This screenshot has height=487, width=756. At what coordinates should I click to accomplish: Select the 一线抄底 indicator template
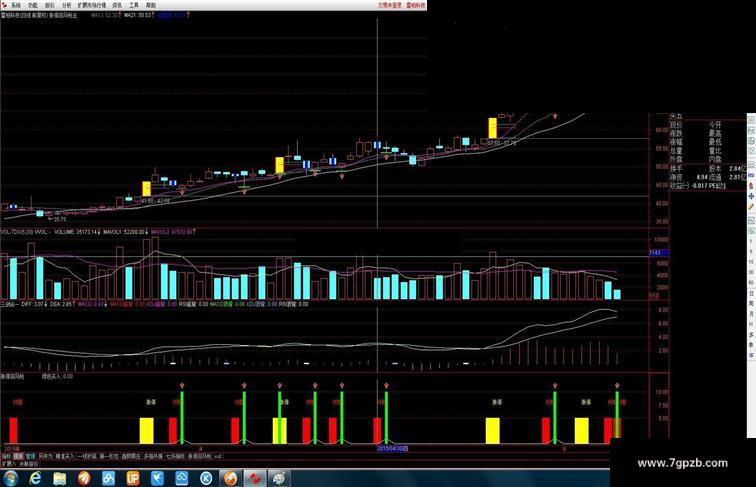click(x=87, y=456)
